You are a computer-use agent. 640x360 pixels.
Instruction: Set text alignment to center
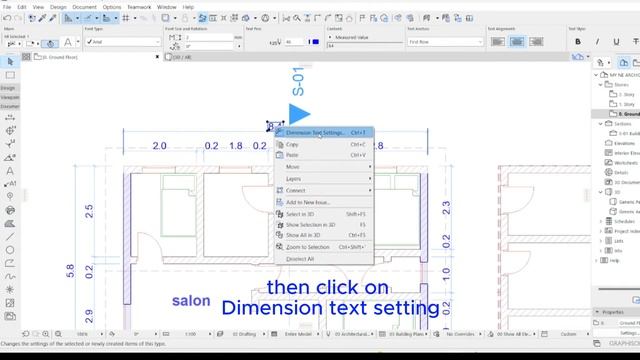click(x=517, y=42)
